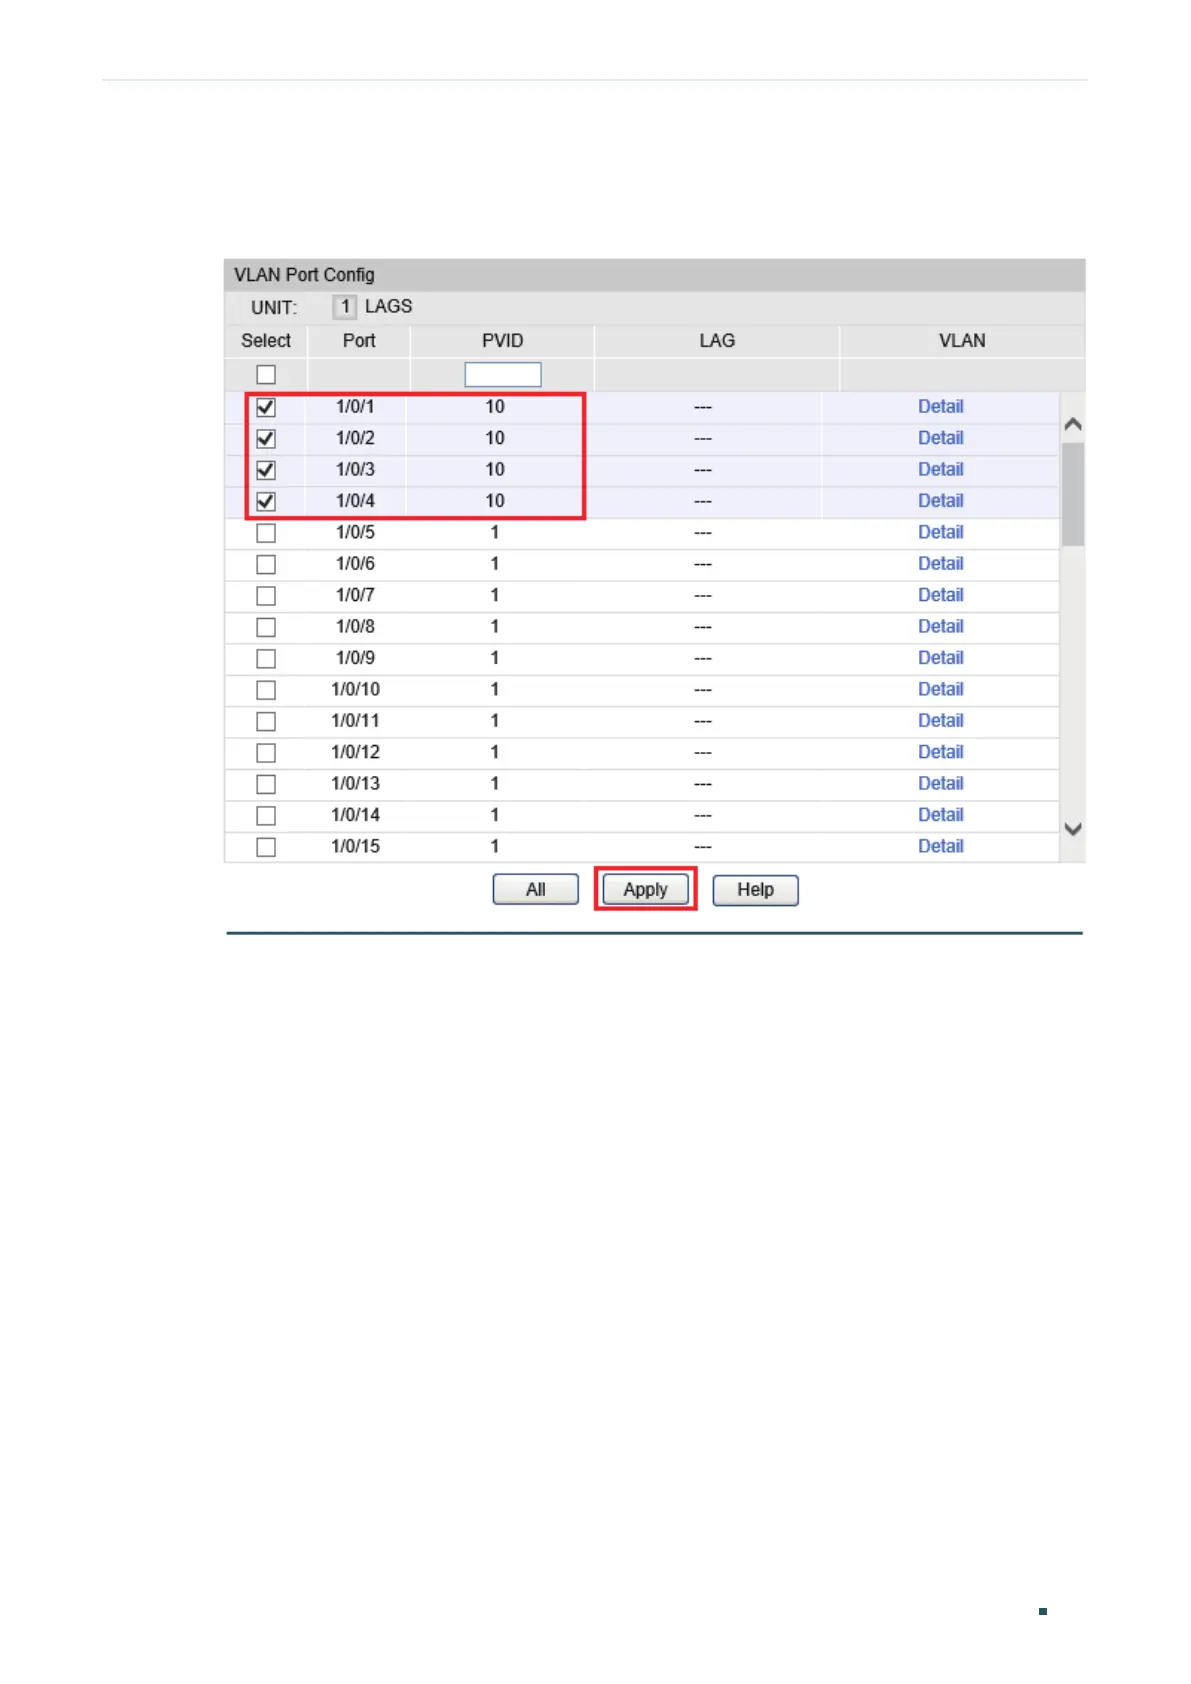
Task: Check the checkbox for port 1/0/12
Action: (x=266, y=753)
